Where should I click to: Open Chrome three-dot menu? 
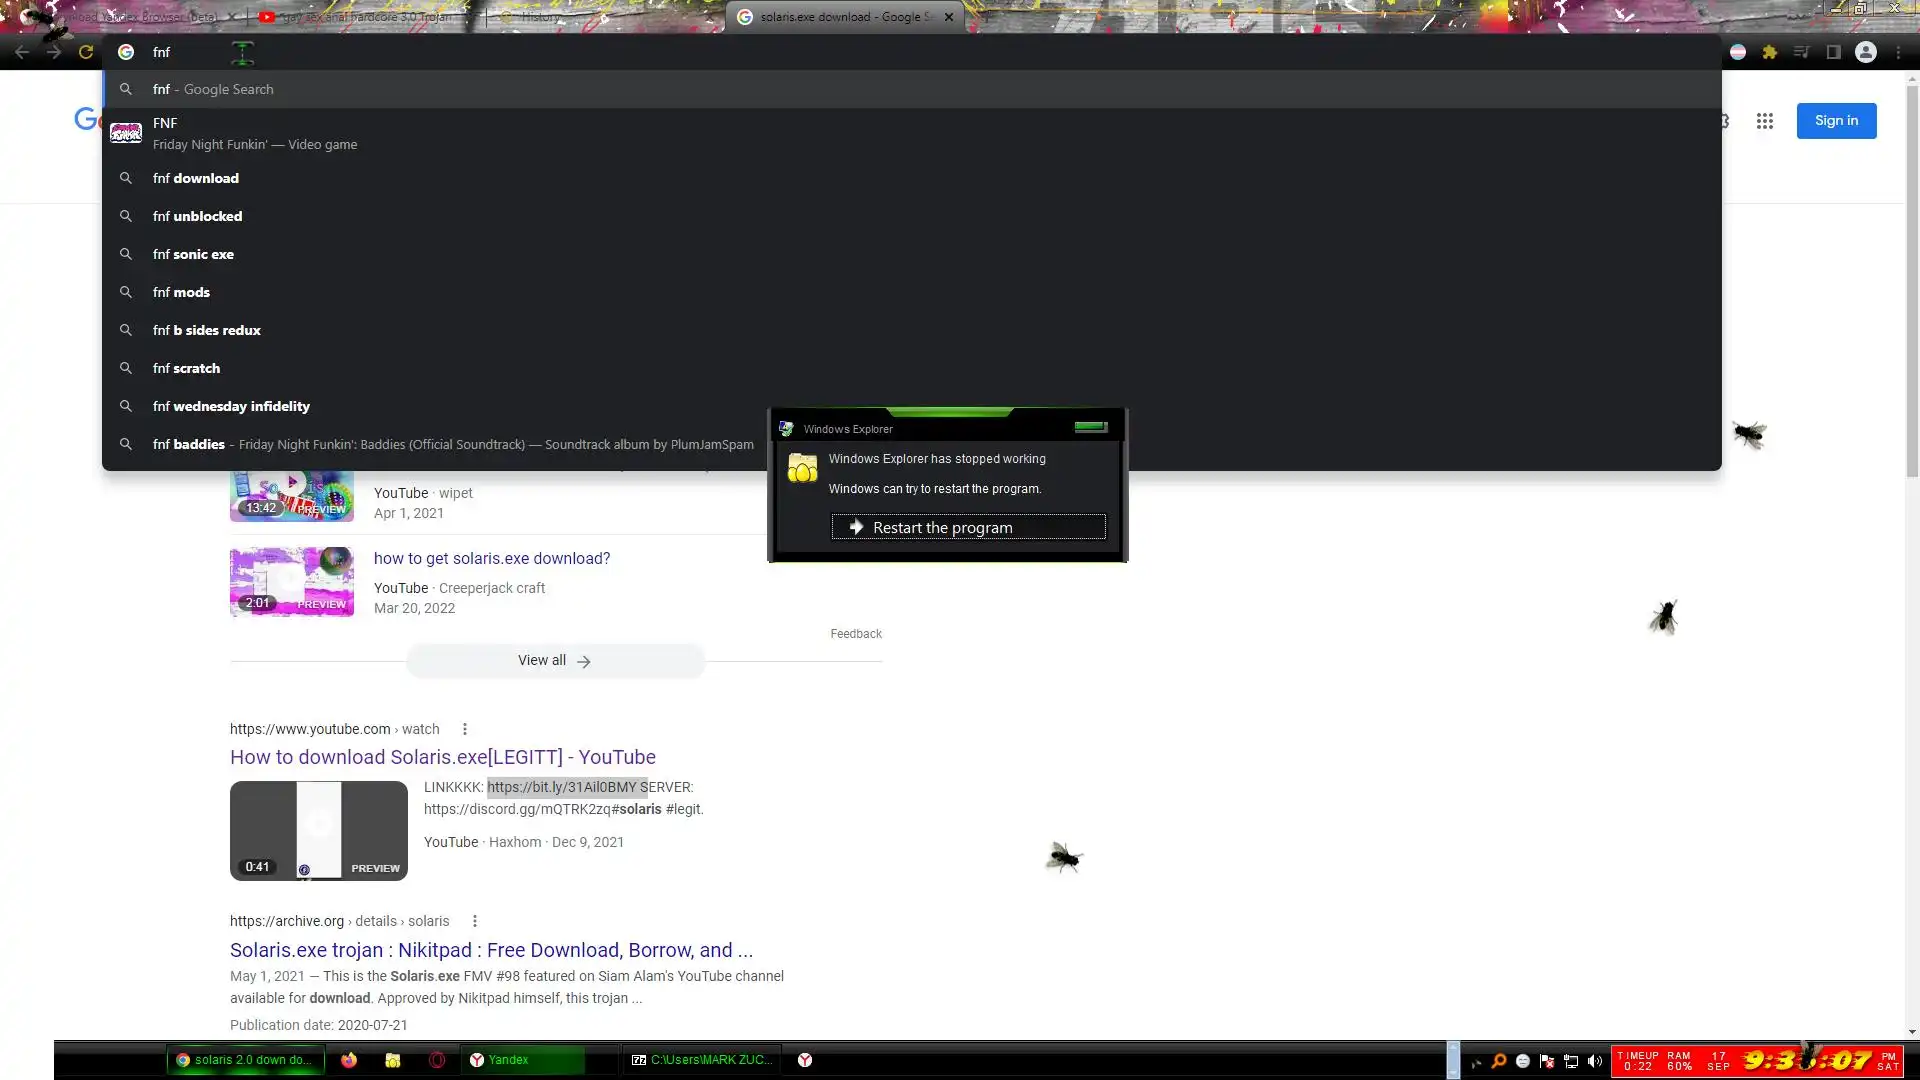1898,52
